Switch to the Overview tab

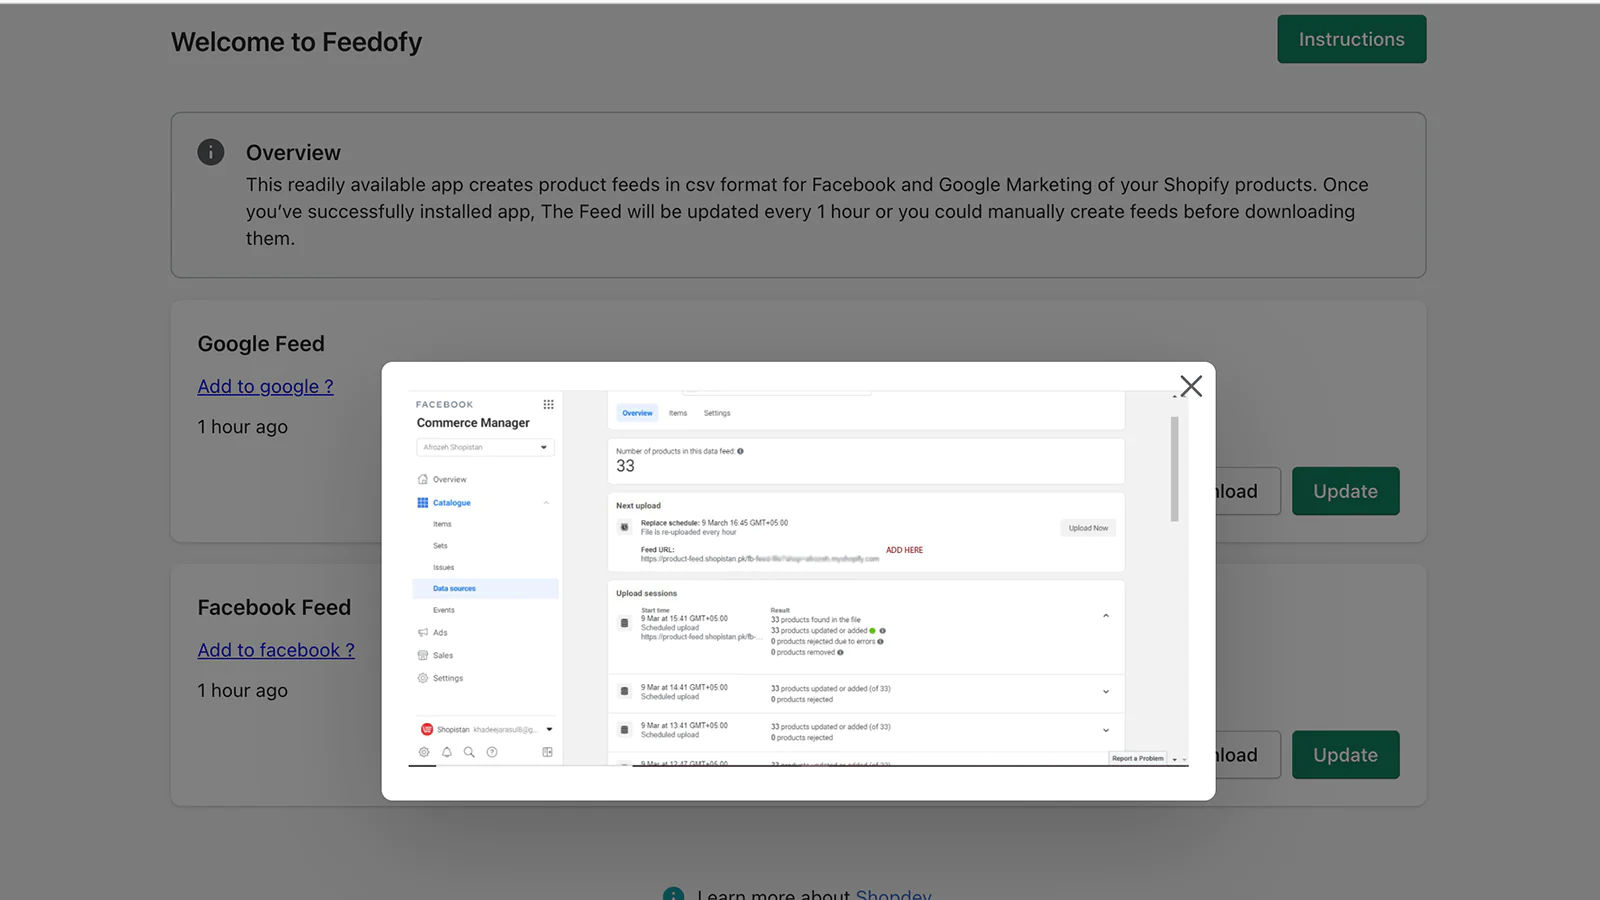coord(637,413)
